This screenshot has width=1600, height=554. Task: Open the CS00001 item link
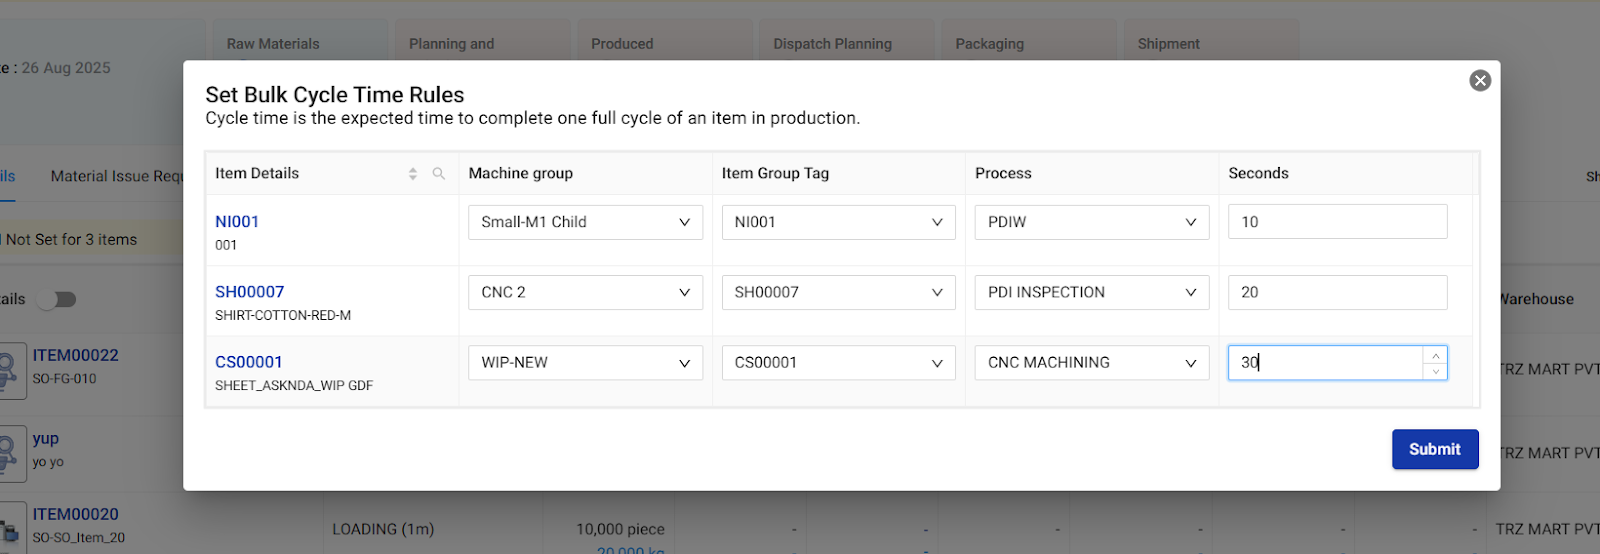pos(249,362)
